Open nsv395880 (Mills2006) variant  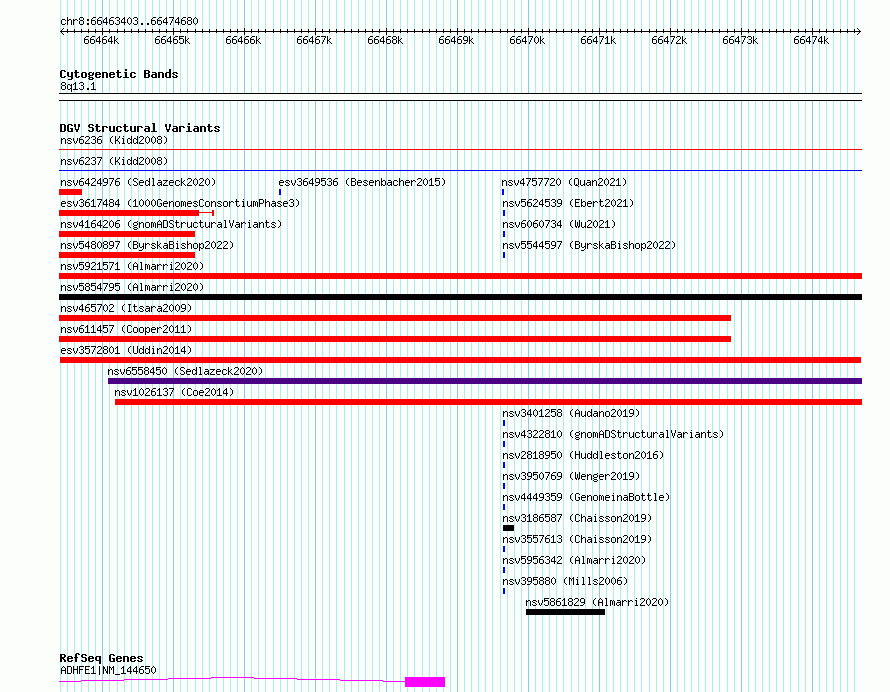[565, 581]
